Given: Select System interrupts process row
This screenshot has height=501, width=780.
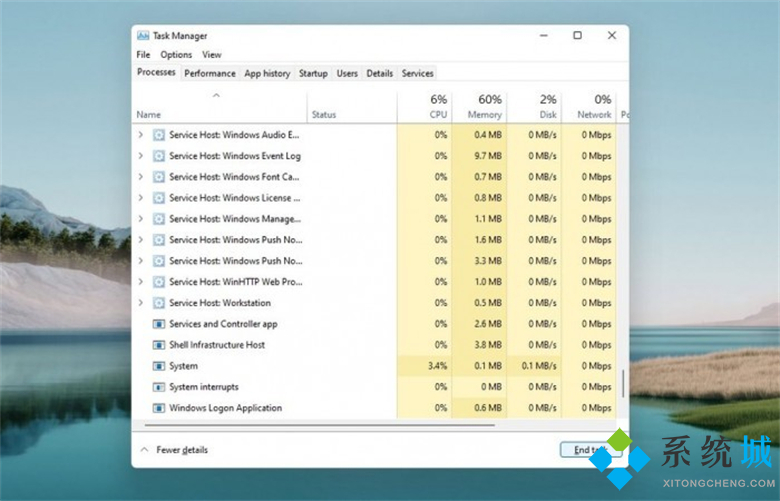Looking at the screenshot, I should [374, 387].
